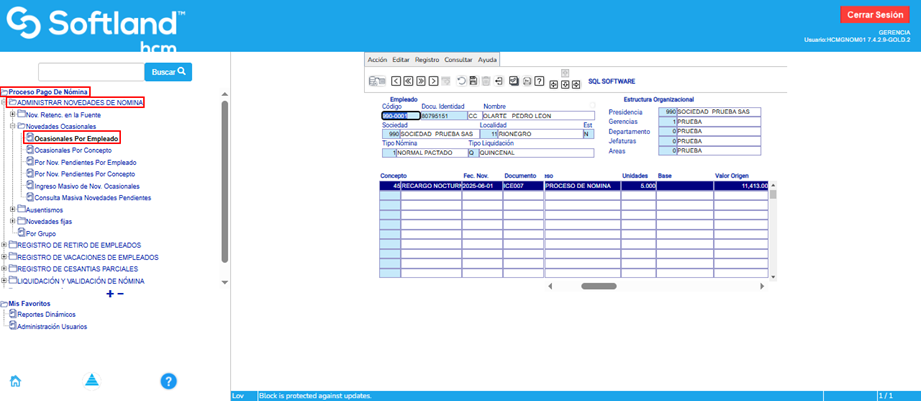Click the exit door icon in the toolbar

[498, 81]
